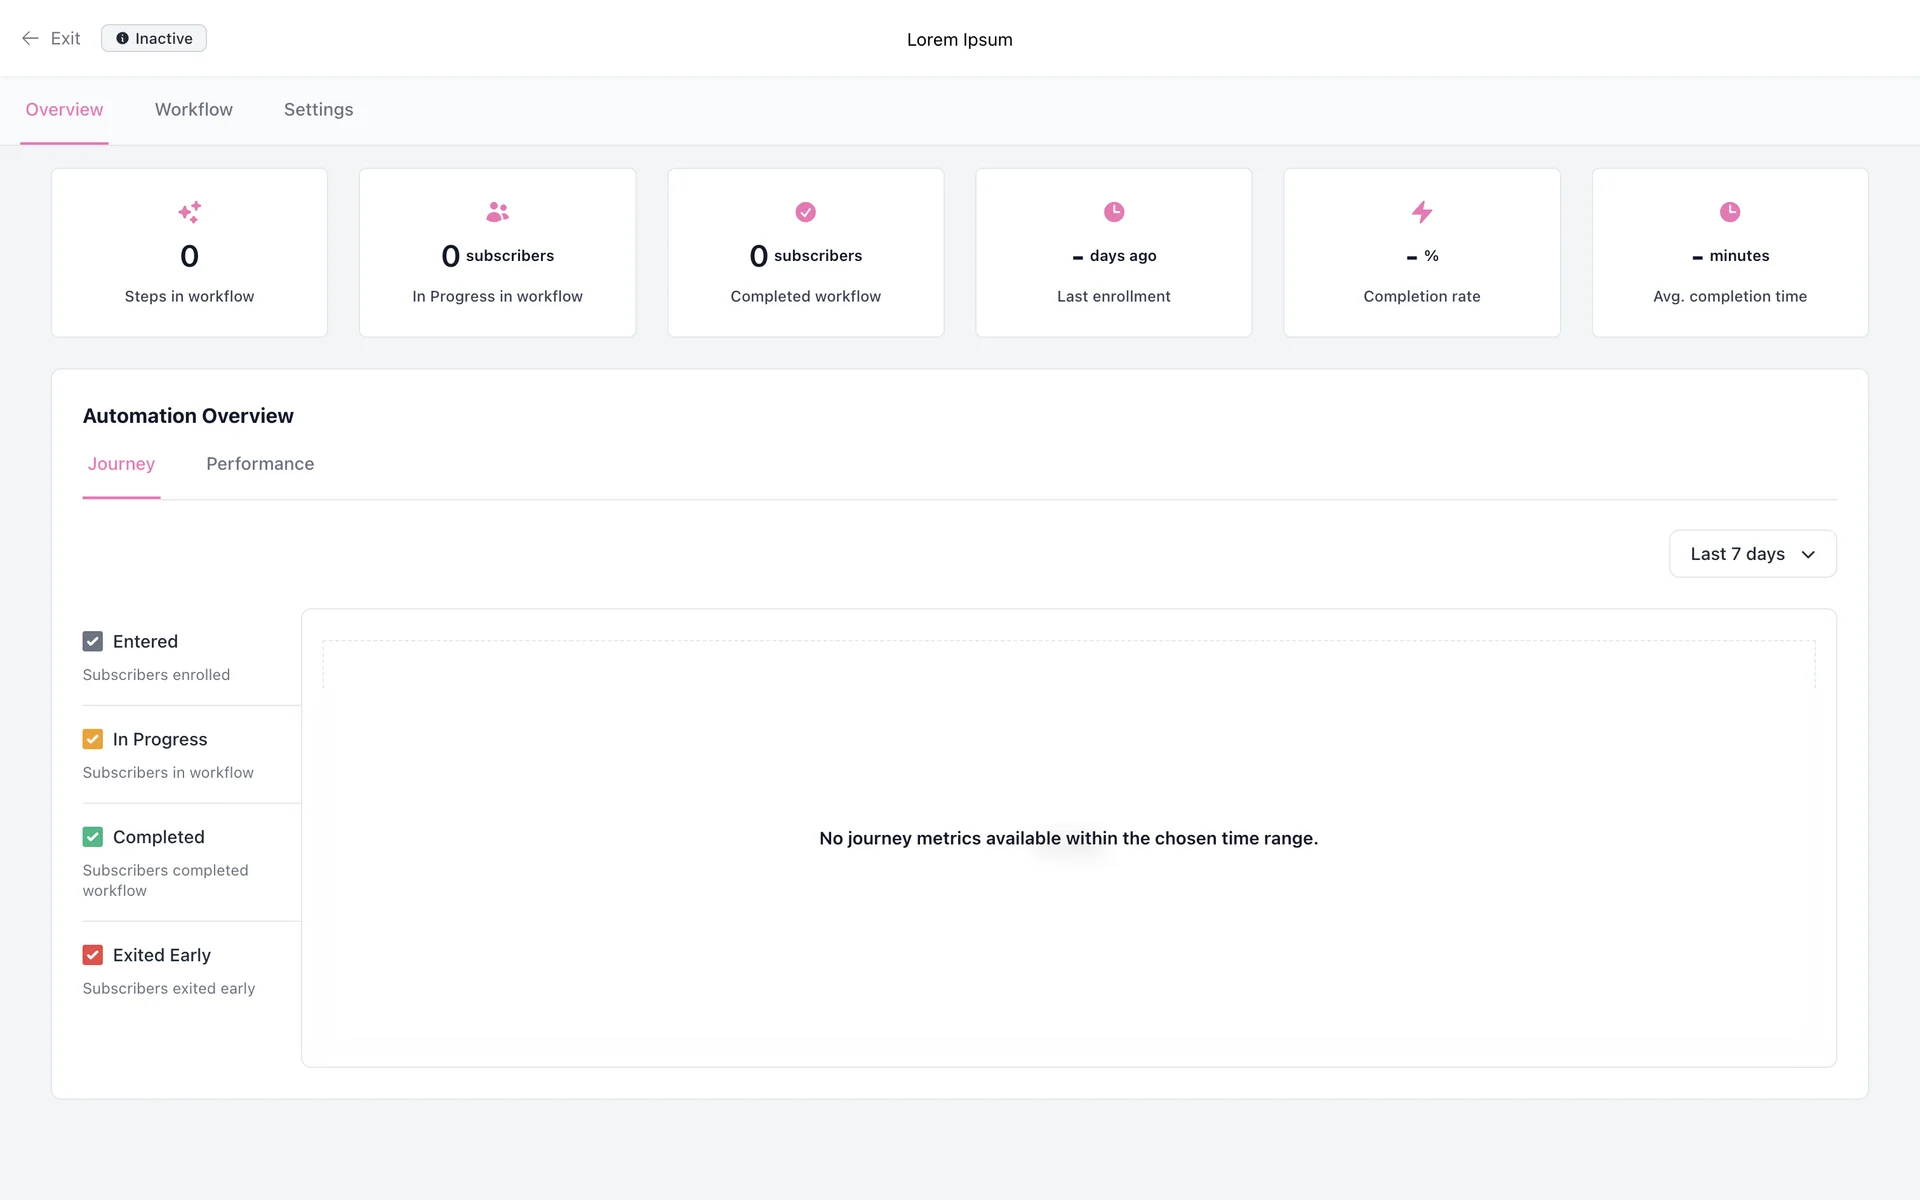Image resolution: width=1920 pixels, height=1200 pixels.
Task: Select the Journey tab
Action: tap(121, 464)
